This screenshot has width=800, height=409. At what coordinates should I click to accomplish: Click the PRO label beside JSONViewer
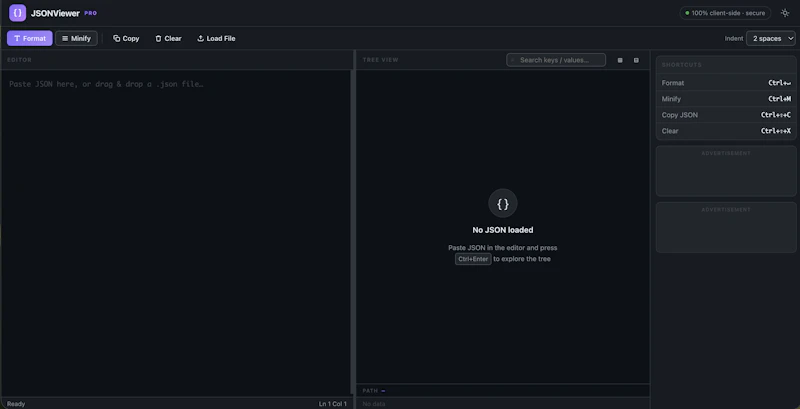(x=90, y=13)
